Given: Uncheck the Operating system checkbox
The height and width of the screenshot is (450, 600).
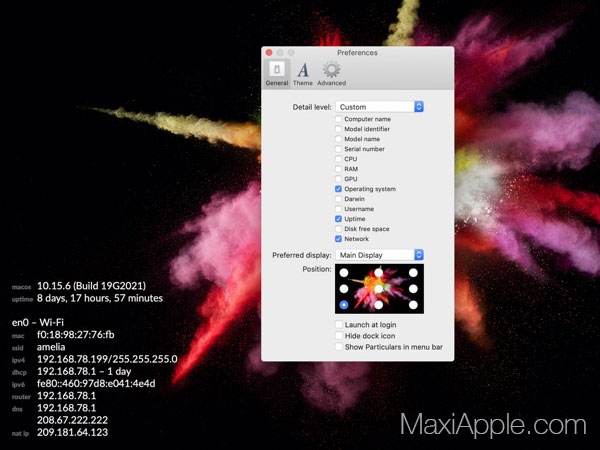Looking at the screenshot, I should (338, 189).
